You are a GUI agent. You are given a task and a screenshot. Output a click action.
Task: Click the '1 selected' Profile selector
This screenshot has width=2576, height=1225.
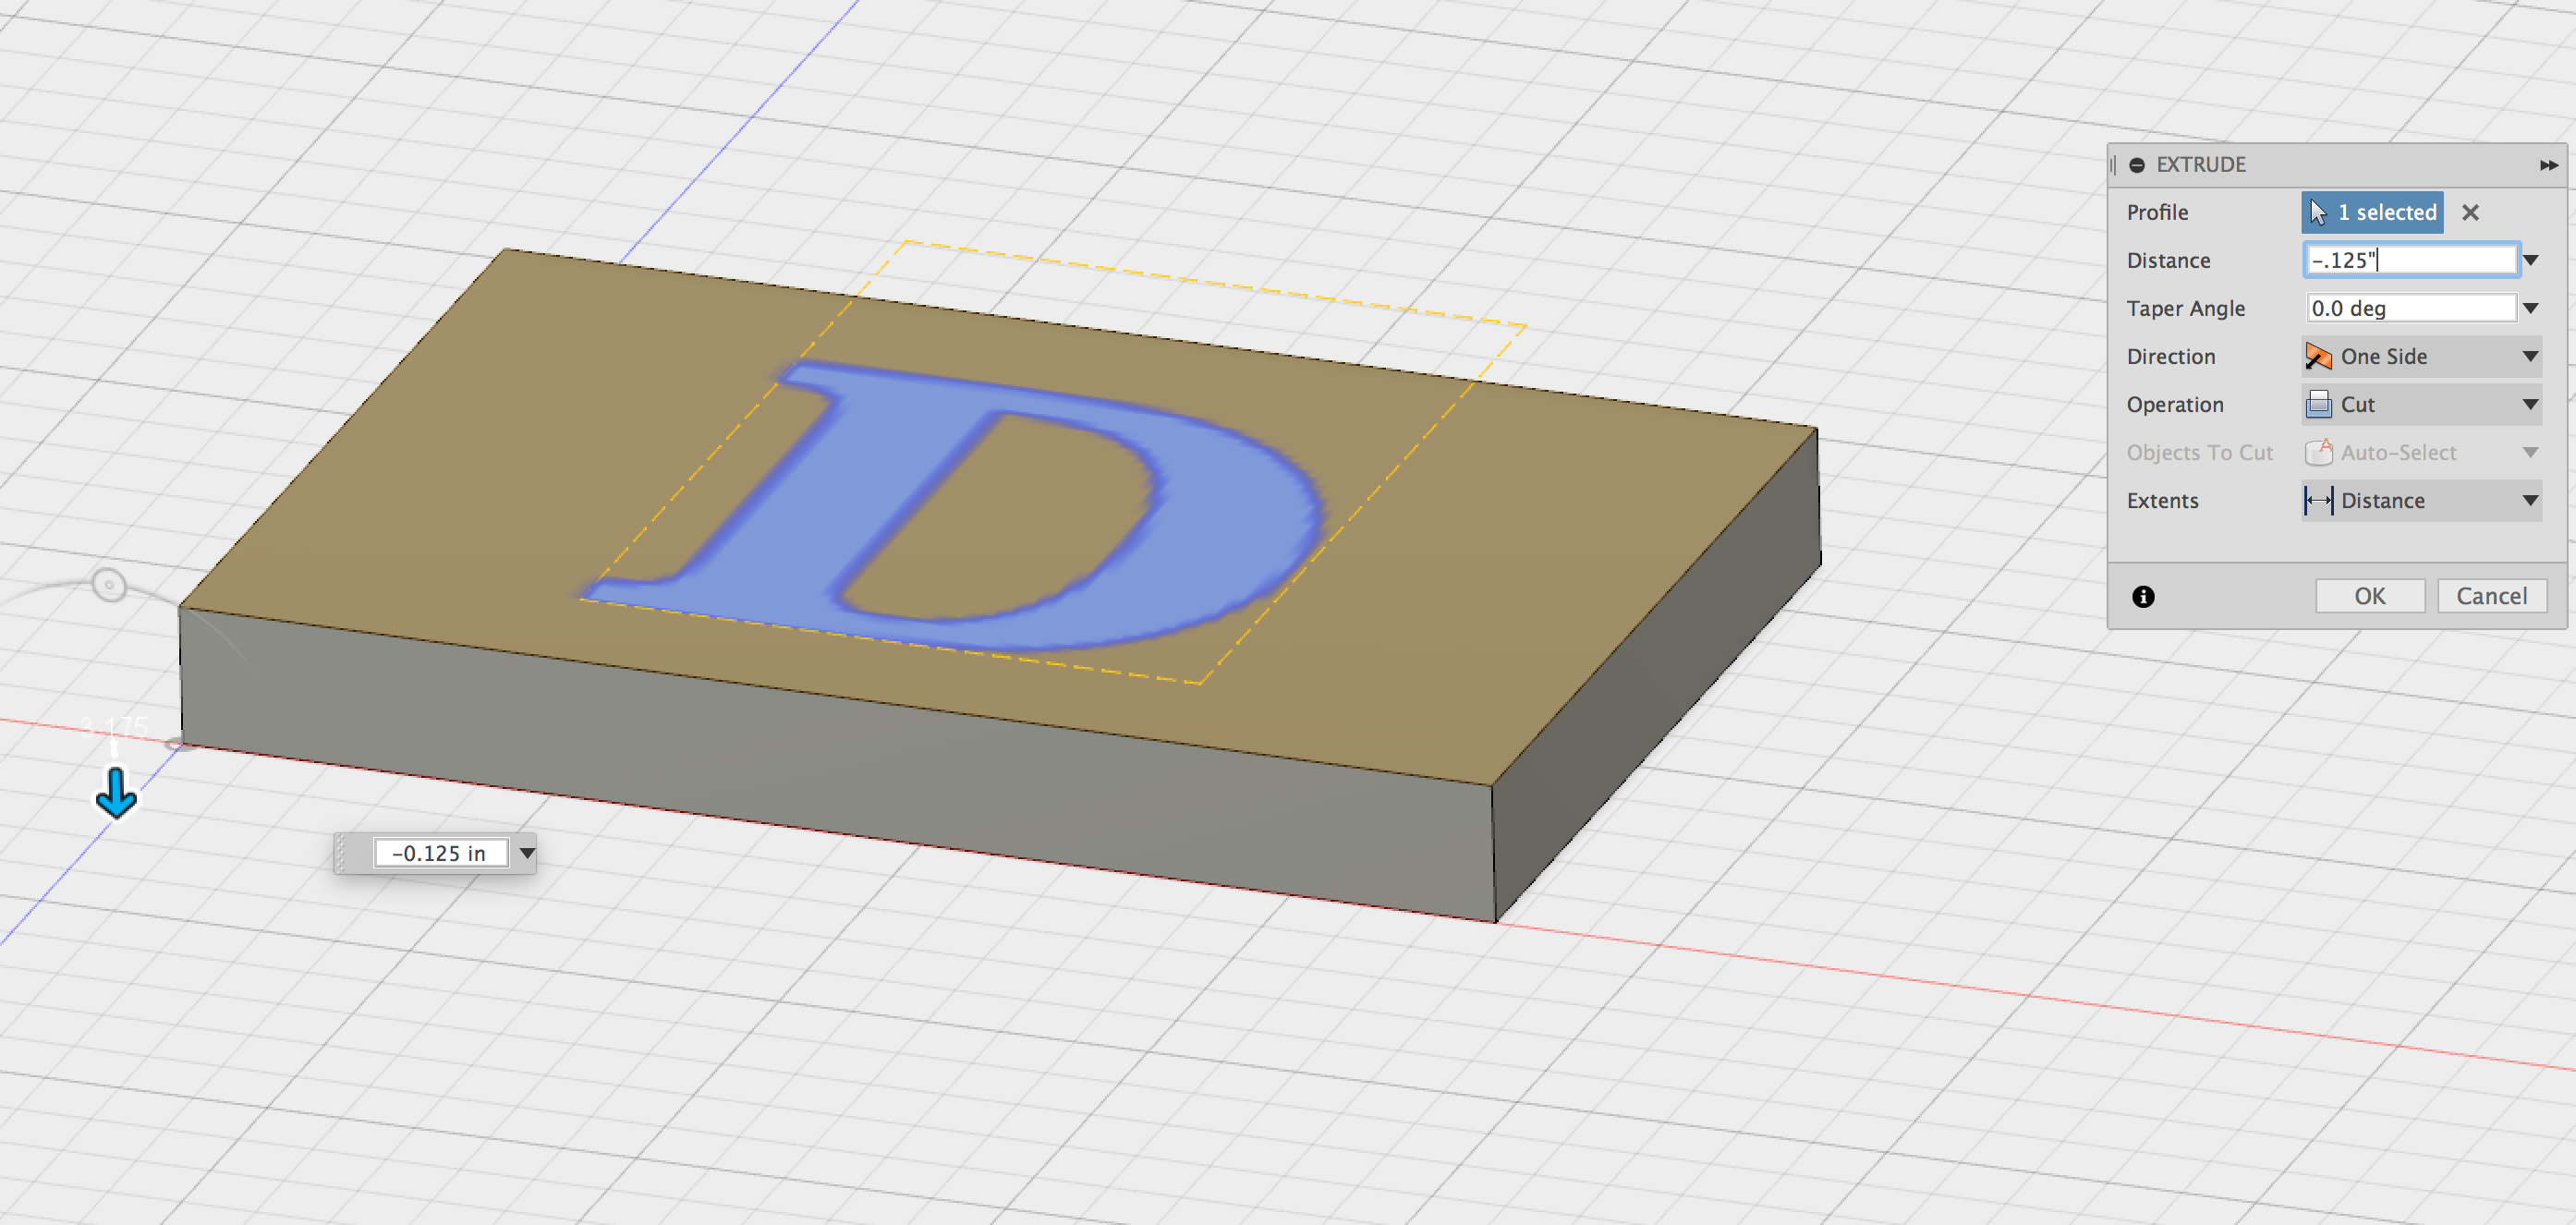click(2372, 212)
